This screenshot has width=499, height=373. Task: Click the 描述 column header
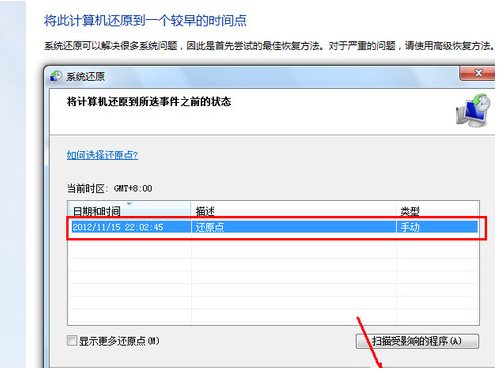click(293, 210)
